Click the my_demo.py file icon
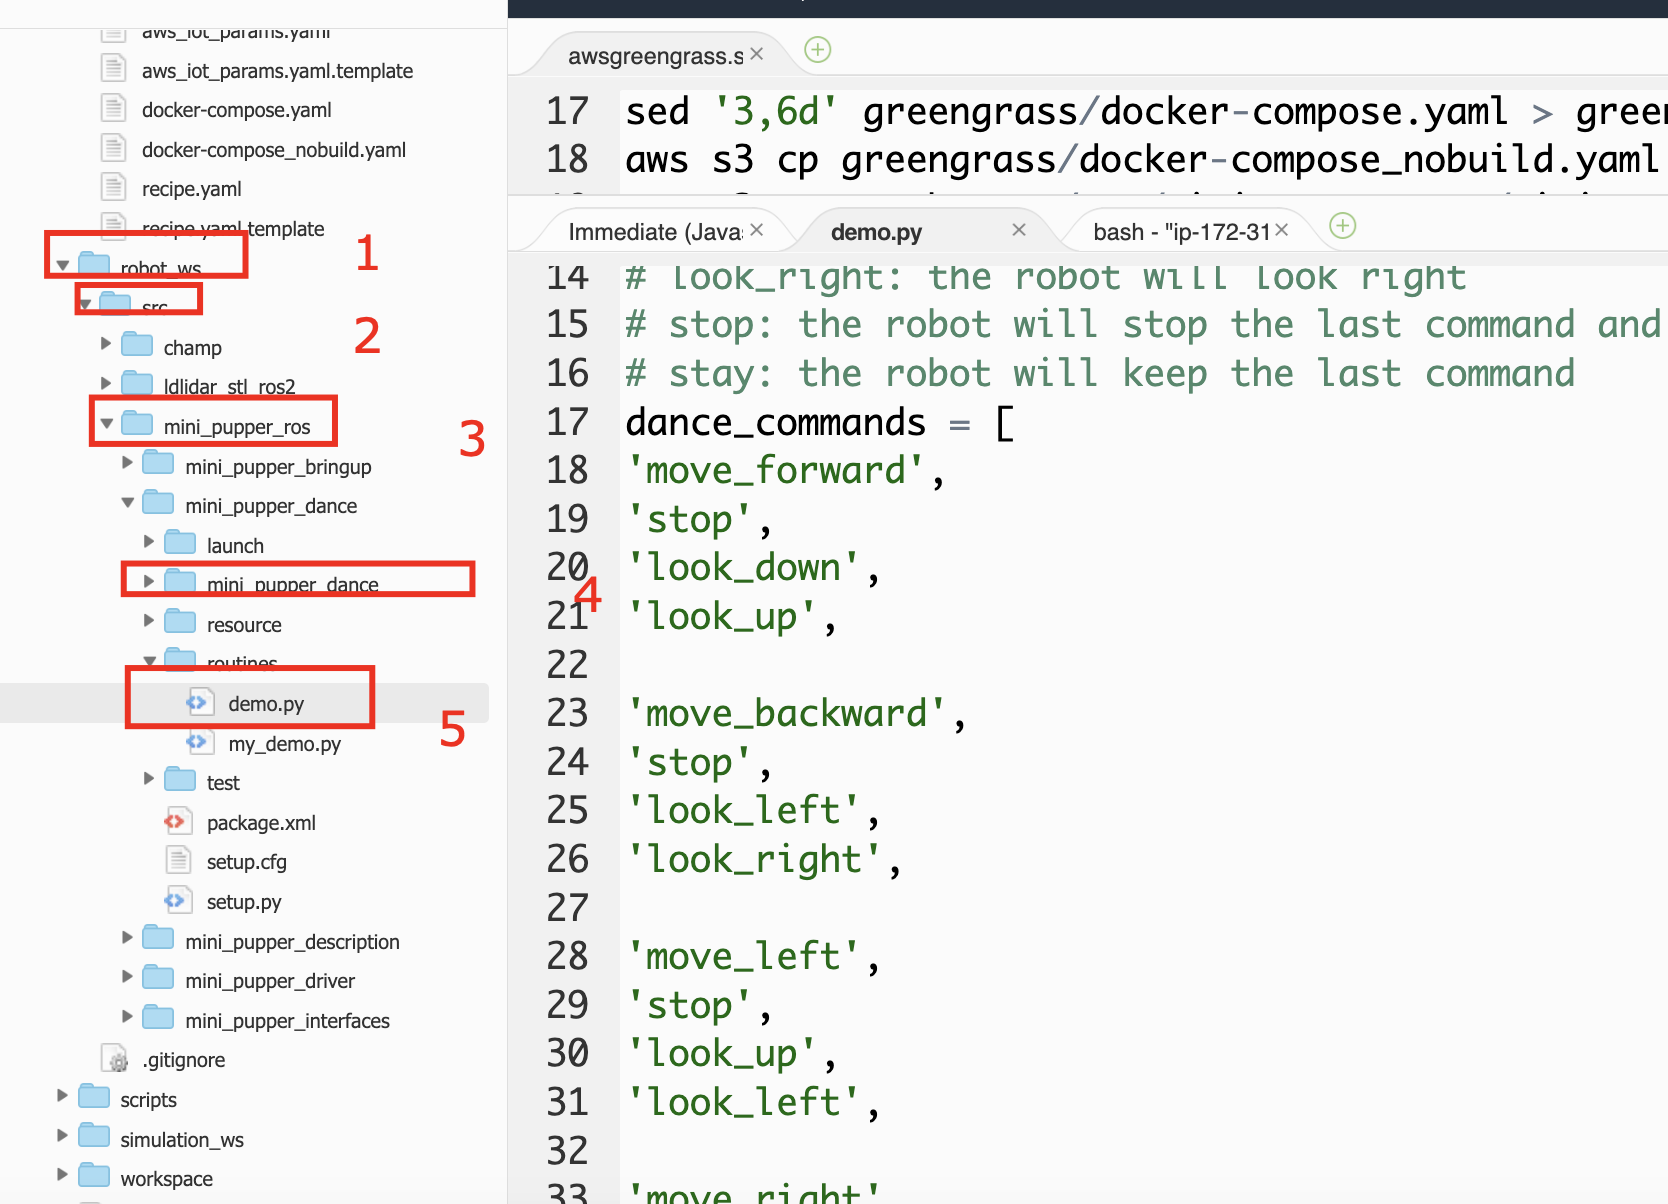 coord(198,743)
